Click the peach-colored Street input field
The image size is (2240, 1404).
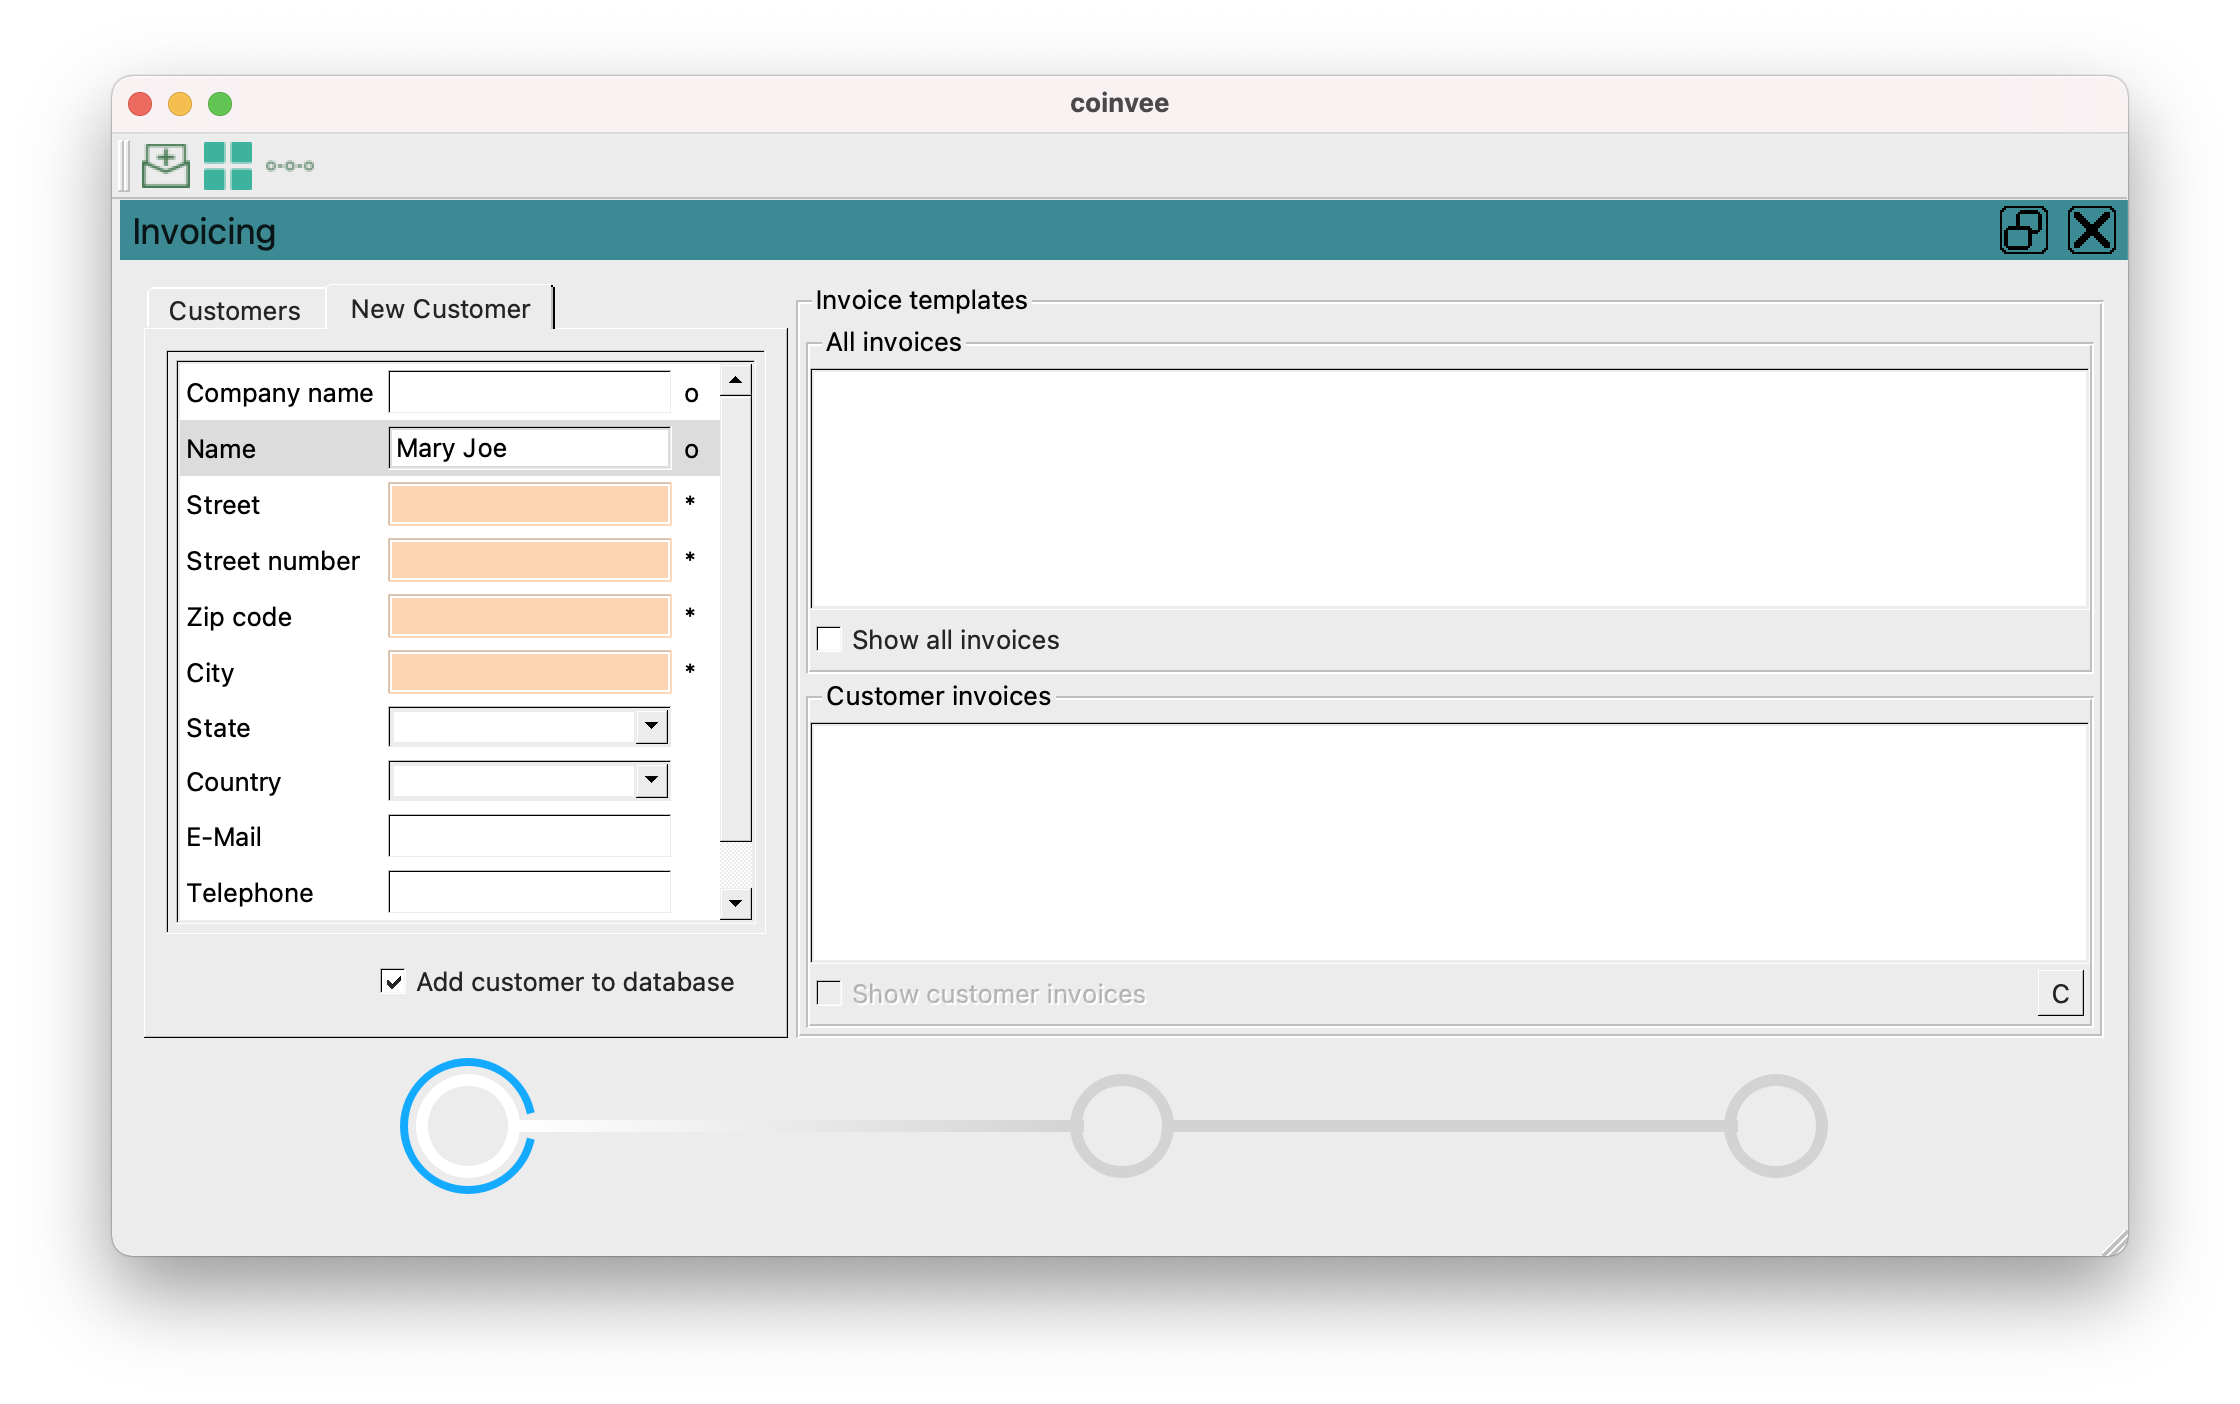[x=529, y=504]
